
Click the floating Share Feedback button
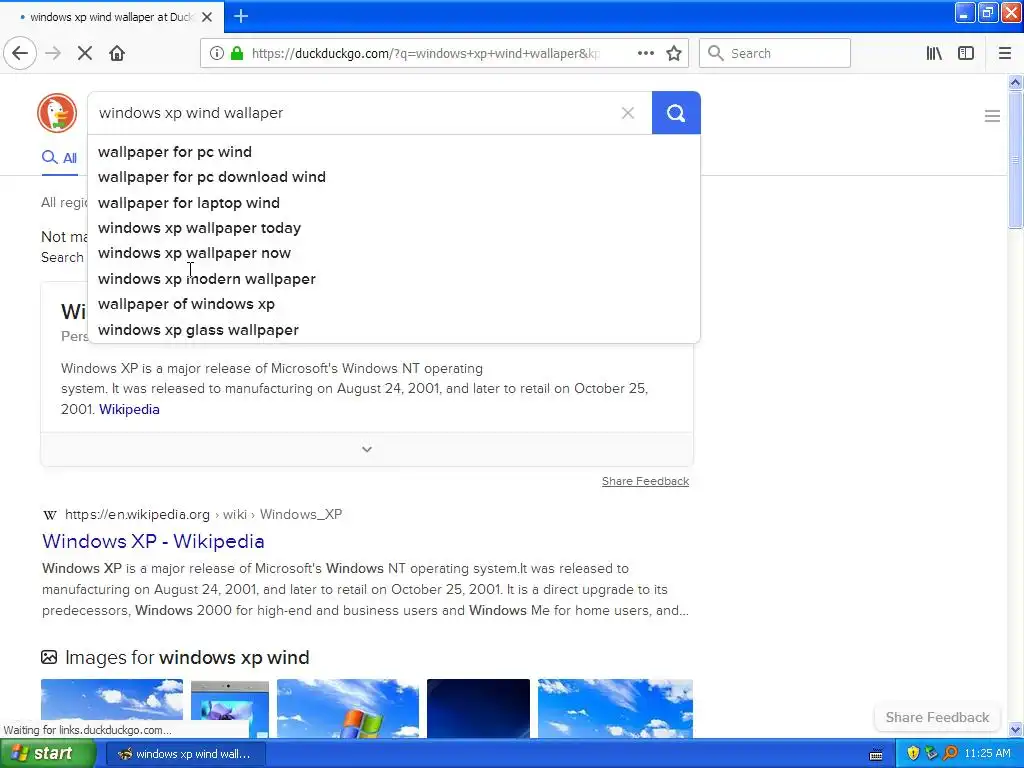tap(937, 717)
